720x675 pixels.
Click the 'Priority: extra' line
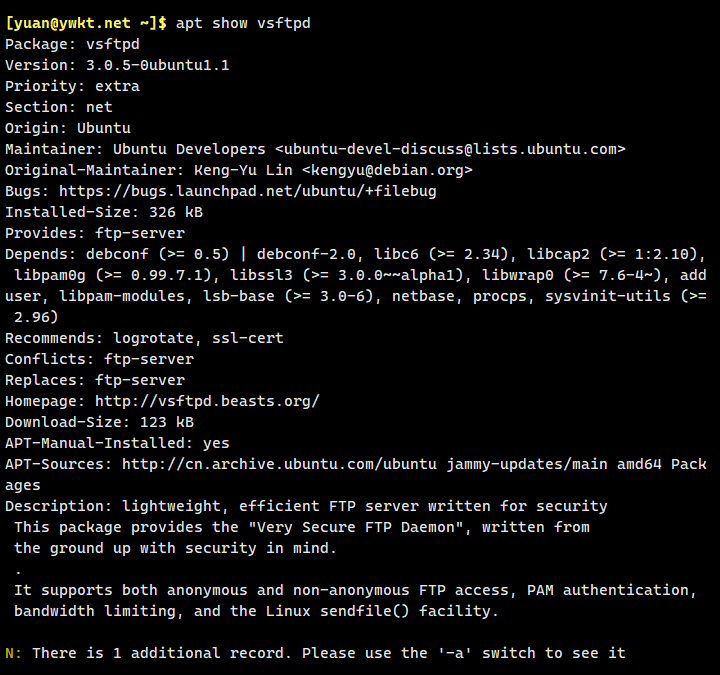coord(72,86)
